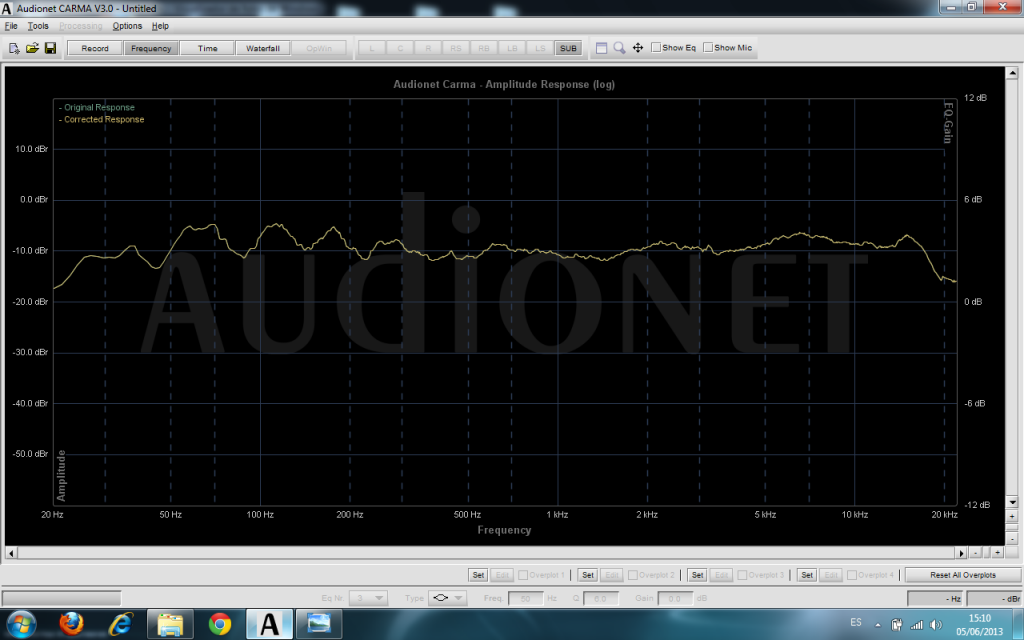Toggle the RB channel button

pyautogui.click(x=484, y=48)
